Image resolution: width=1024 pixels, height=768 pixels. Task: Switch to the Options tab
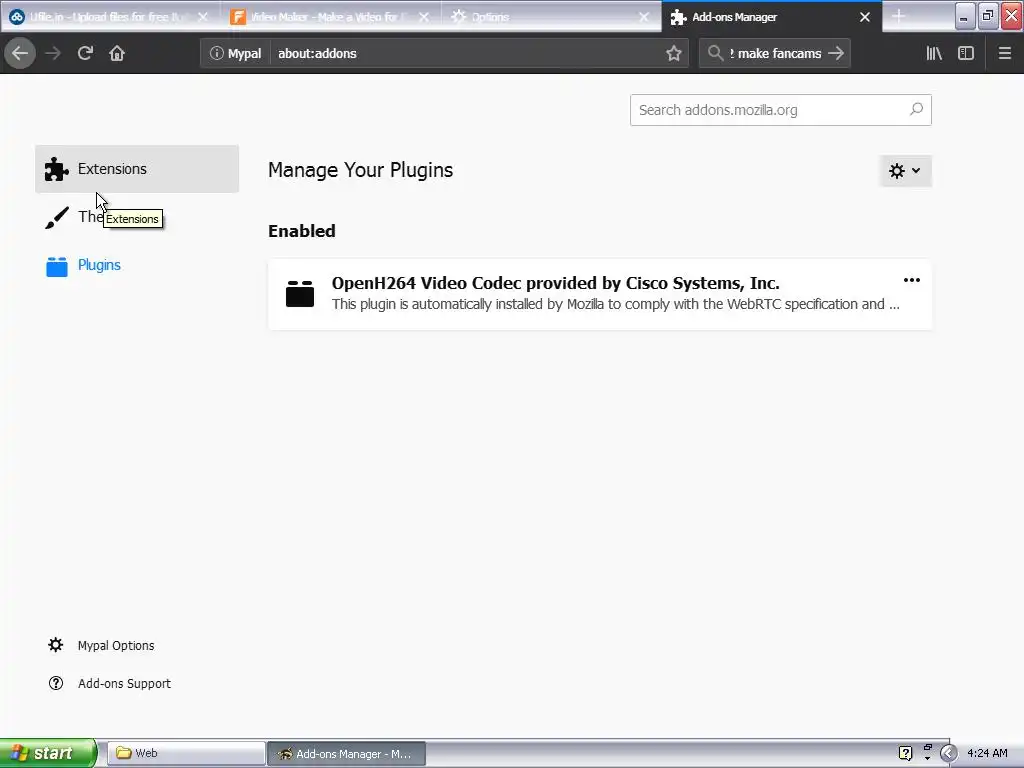click(551, 17)
